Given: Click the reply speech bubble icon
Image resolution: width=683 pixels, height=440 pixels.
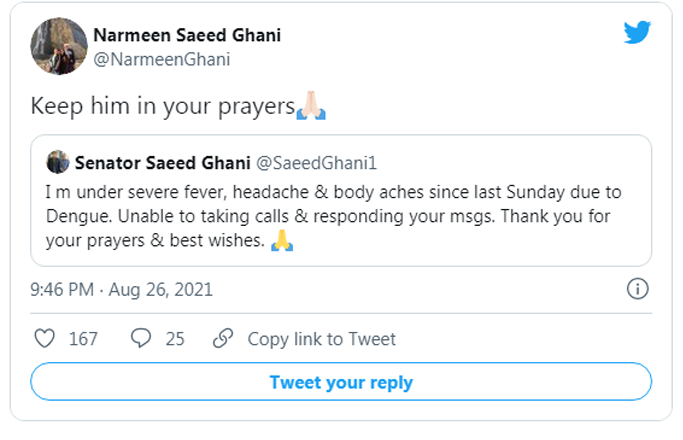Looking at the screenshot, I should pyautogui.click(x=142, y=339).
